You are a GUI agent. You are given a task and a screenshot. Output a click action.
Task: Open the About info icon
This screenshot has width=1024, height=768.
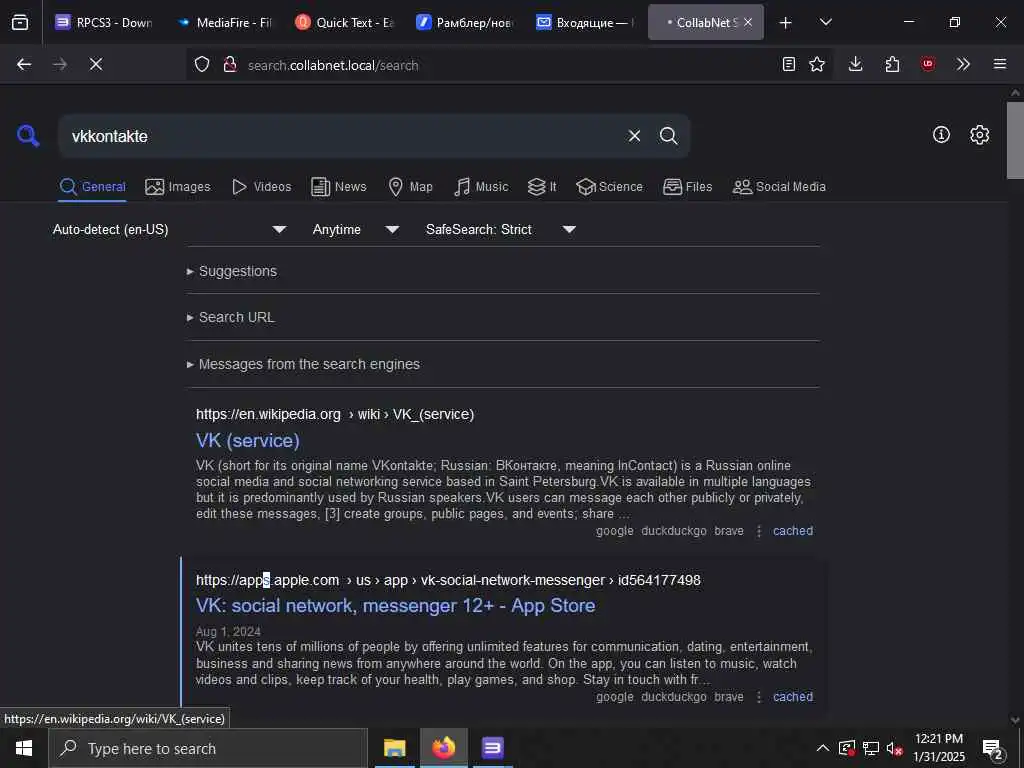941,135
